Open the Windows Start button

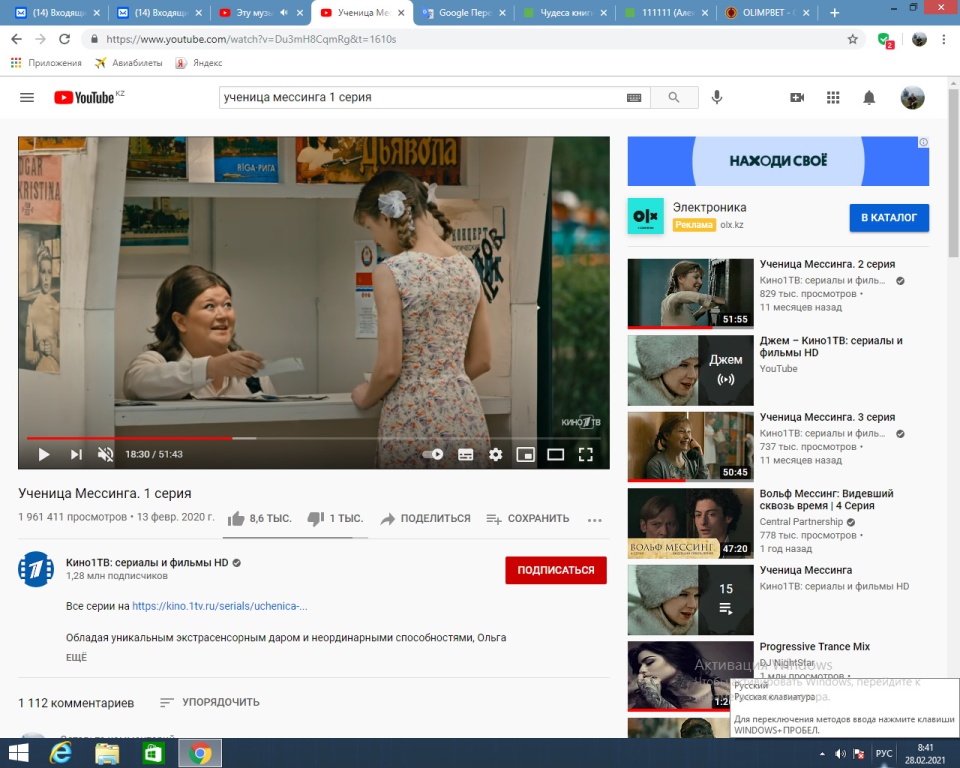tap(18, 753)
